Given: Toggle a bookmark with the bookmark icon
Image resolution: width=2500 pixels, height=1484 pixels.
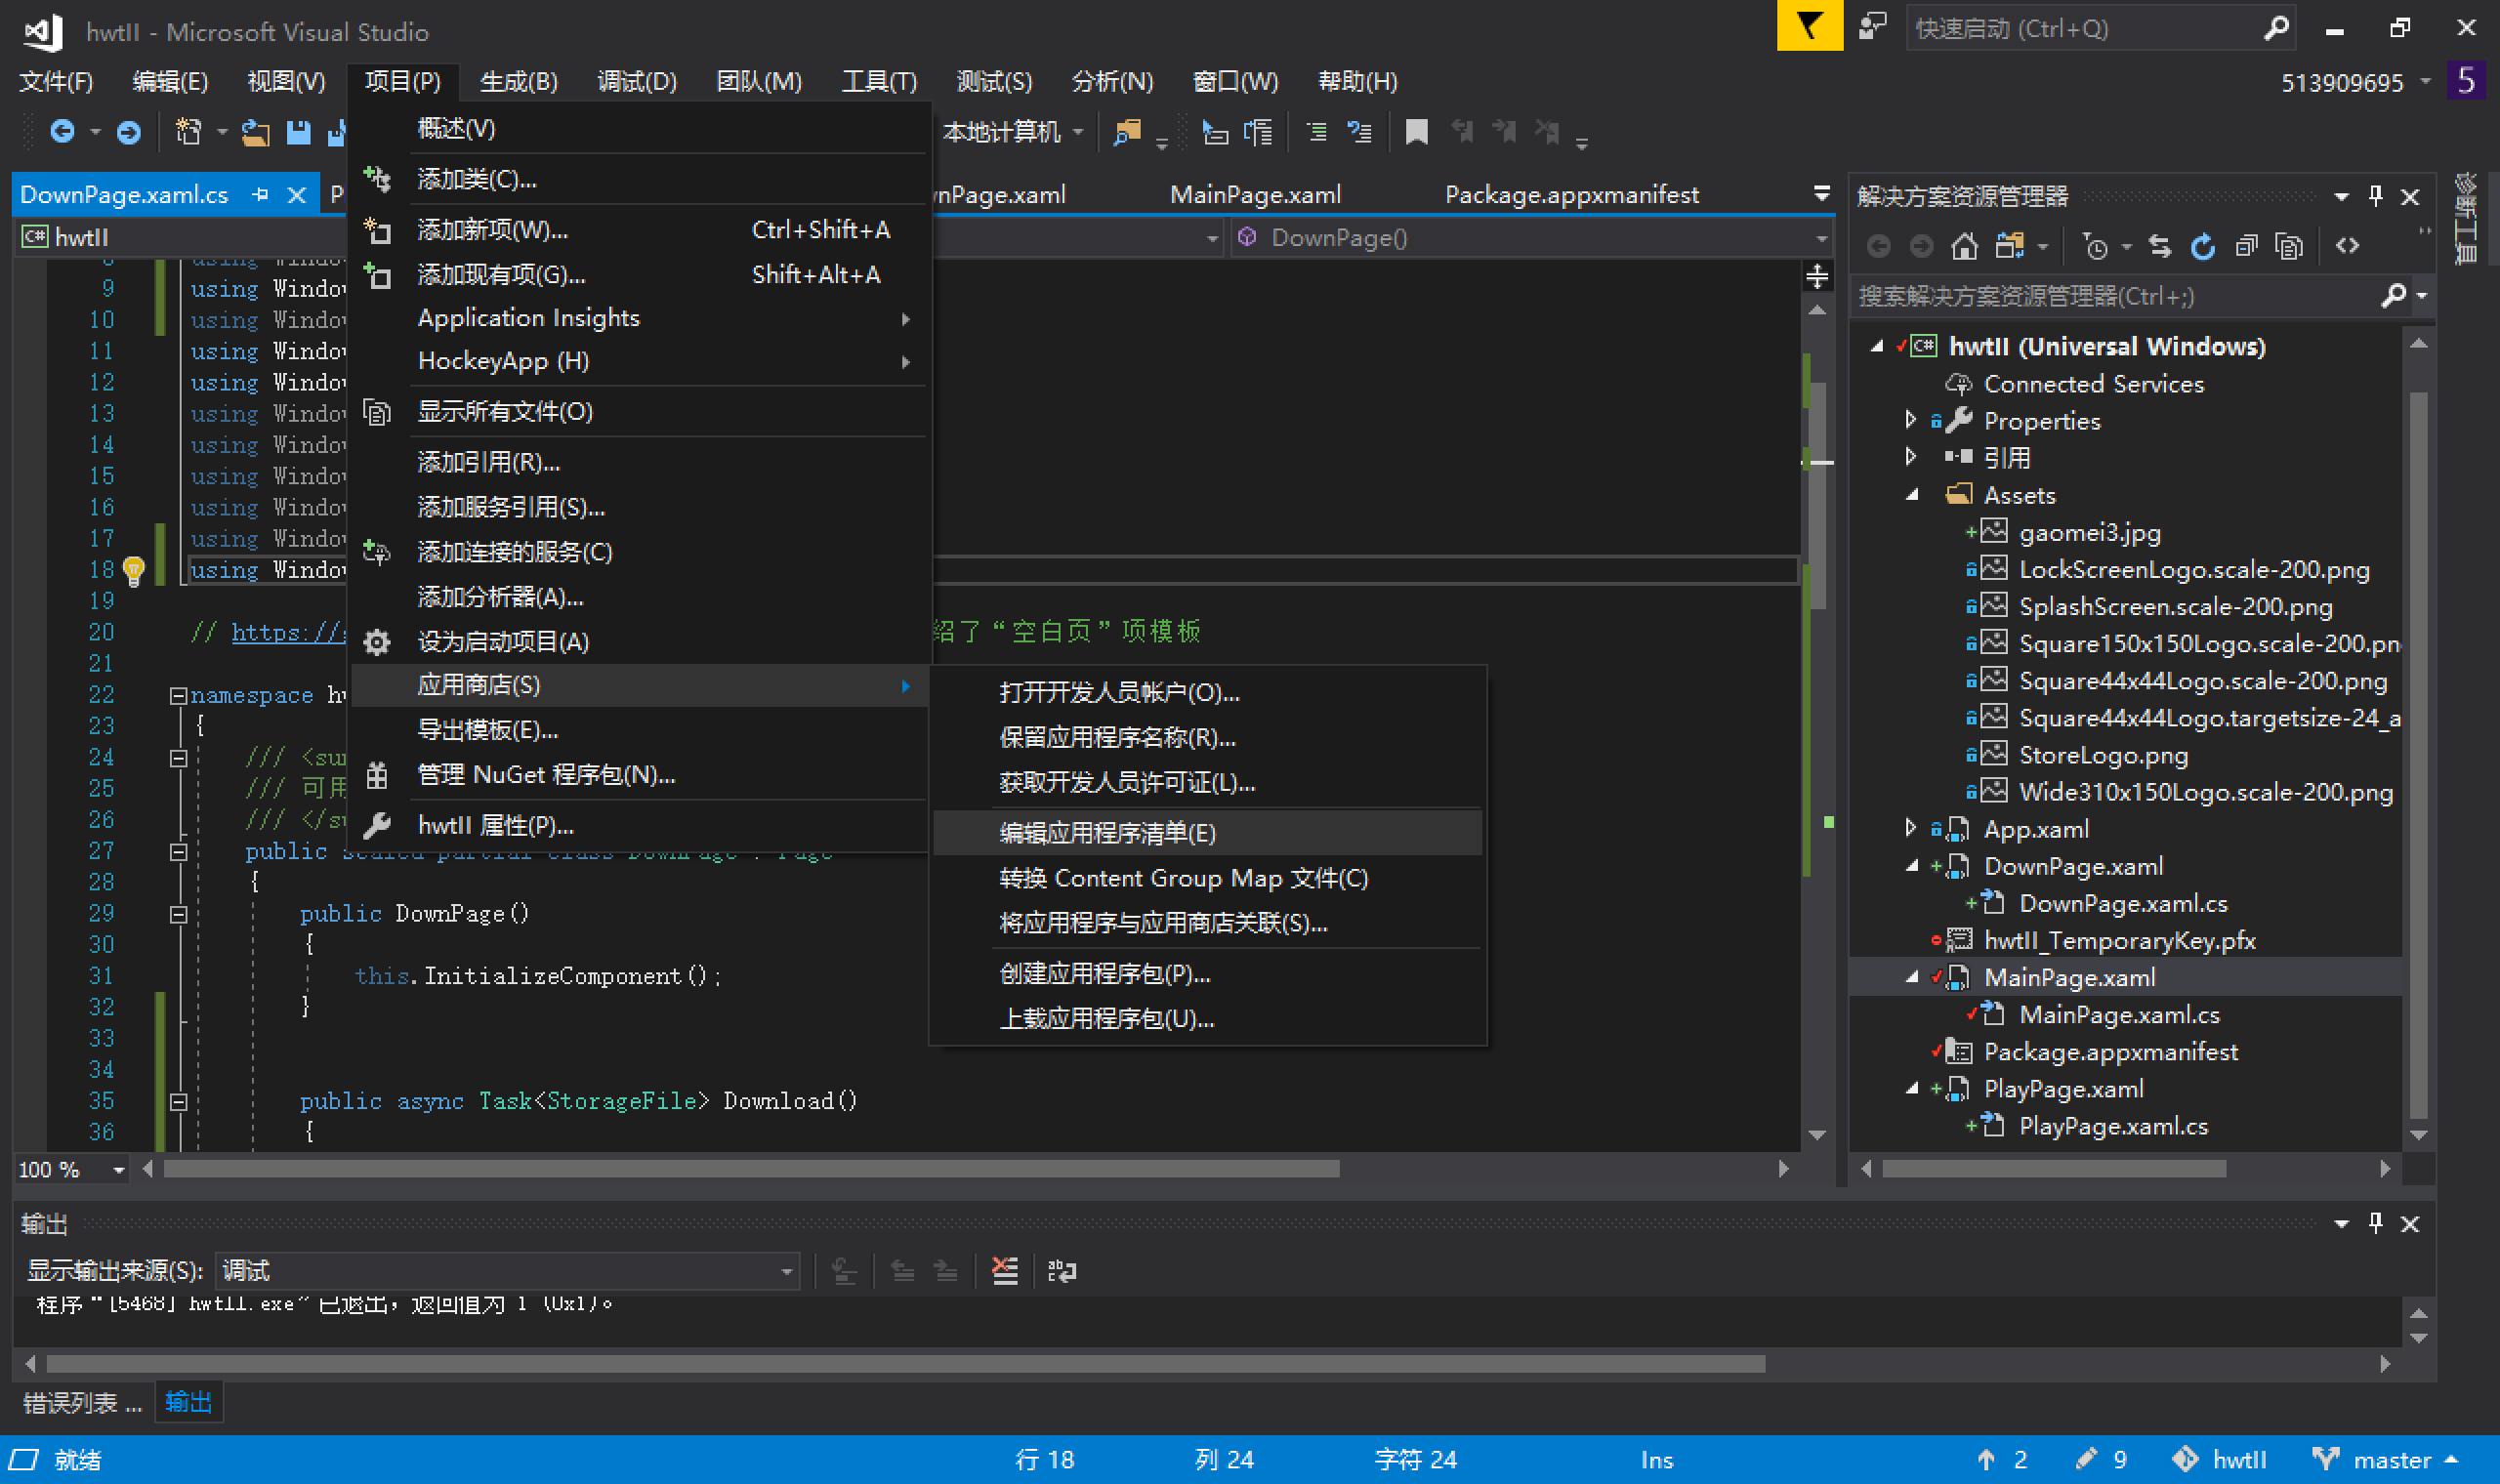Looking at the screenshot, I should 1416,132.
